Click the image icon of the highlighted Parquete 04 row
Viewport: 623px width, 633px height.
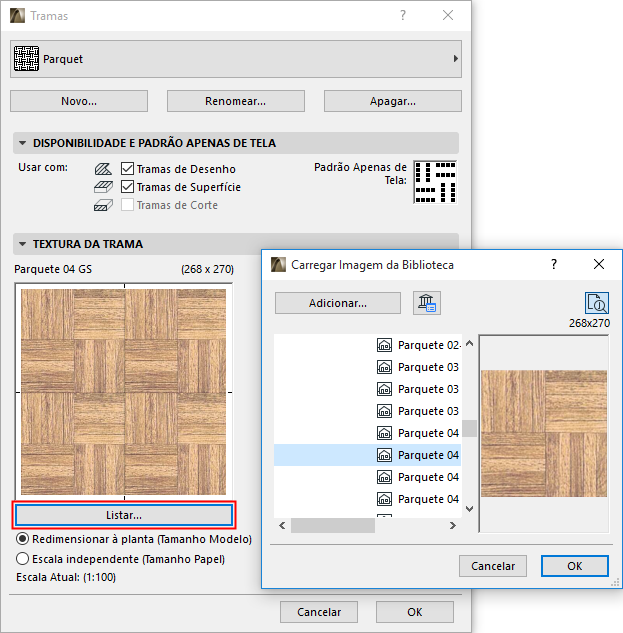pyautogui.click(x=384, y=455)
